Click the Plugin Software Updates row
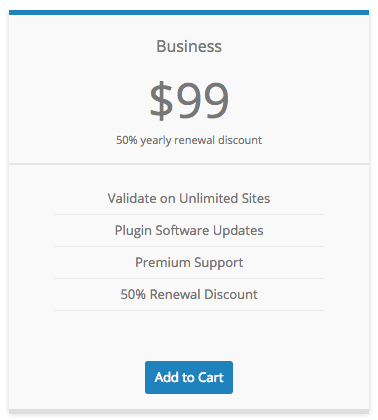 coord(189,231)
